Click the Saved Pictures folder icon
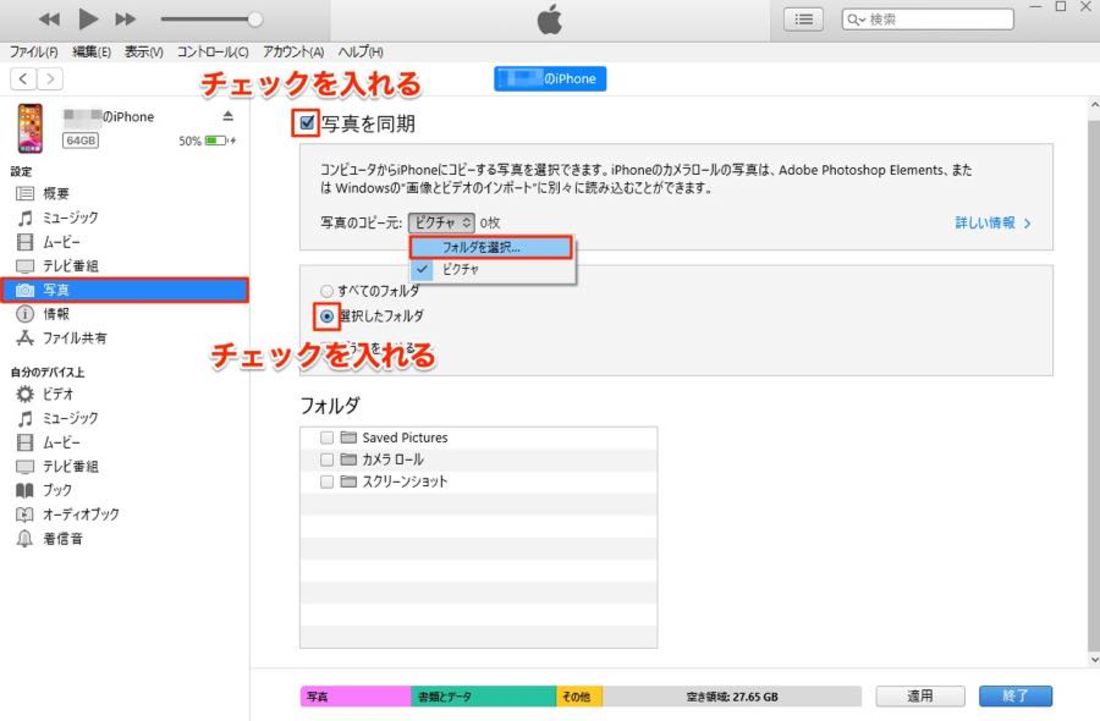This screenshot has width=1100, height=721. click(349, 438)
